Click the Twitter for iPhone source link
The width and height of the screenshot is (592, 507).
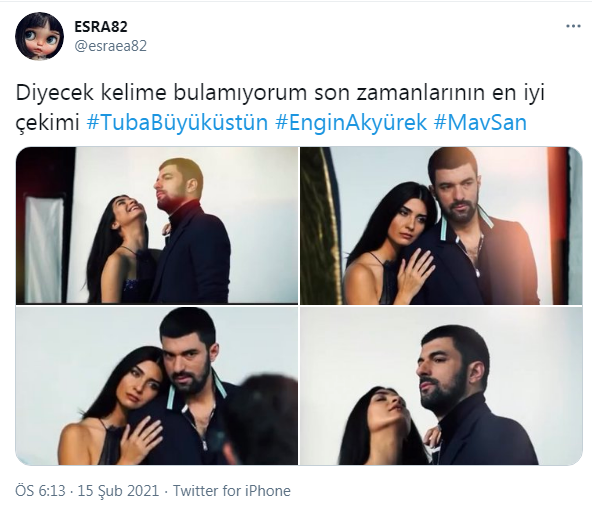coord(232,491)
